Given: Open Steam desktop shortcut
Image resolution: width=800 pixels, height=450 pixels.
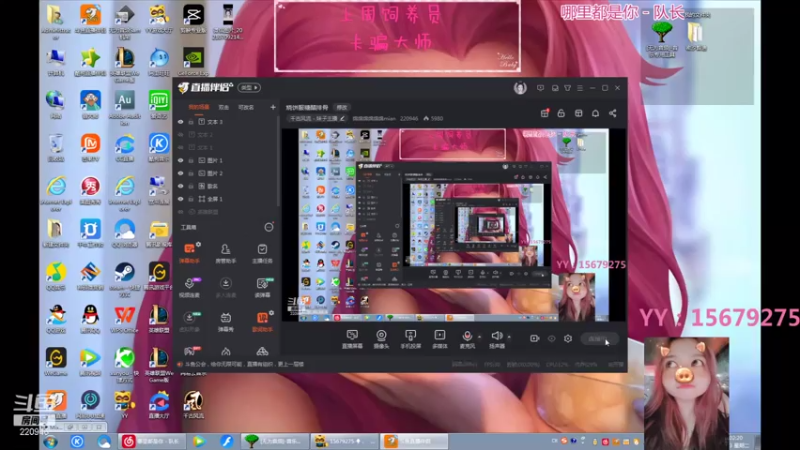Looking at the screenshot, I should [x=124, y=279].
